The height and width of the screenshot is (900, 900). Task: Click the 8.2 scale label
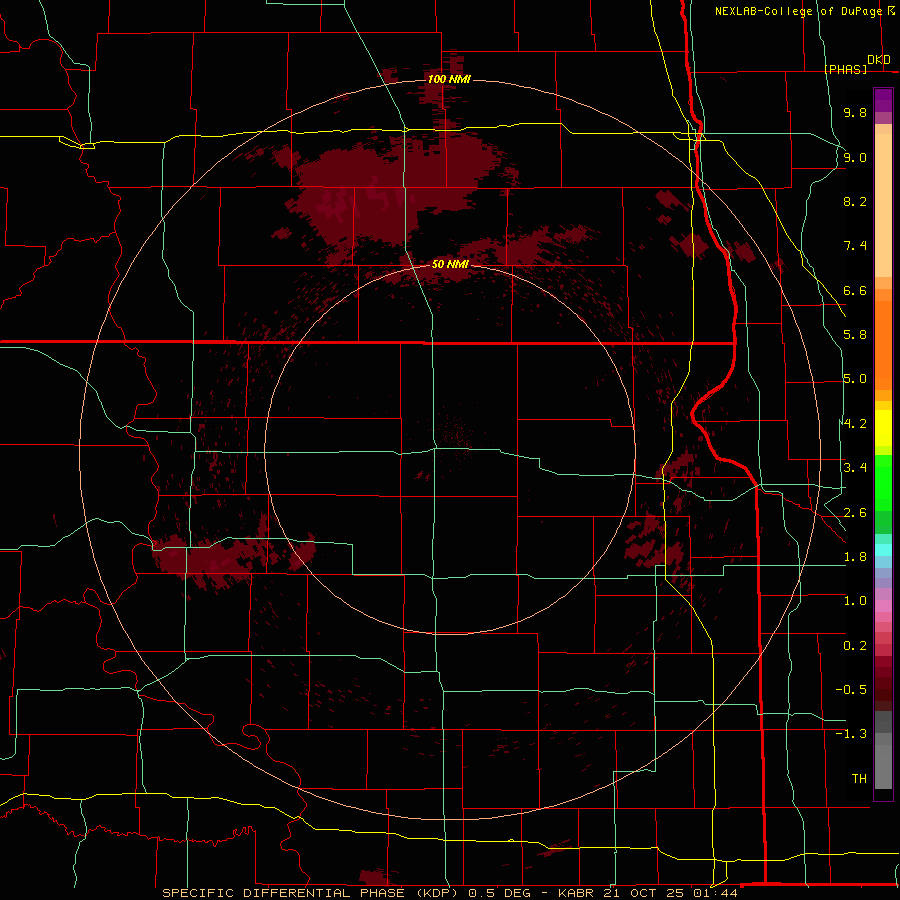point(855,201)
